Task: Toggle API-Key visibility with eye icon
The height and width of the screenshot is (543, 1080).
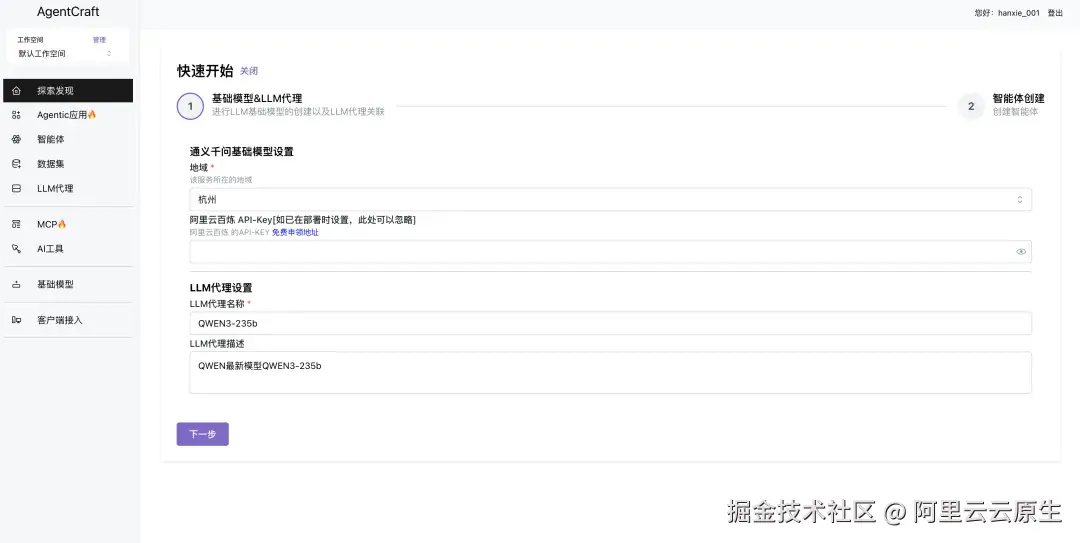Action: coord(1021,252)
